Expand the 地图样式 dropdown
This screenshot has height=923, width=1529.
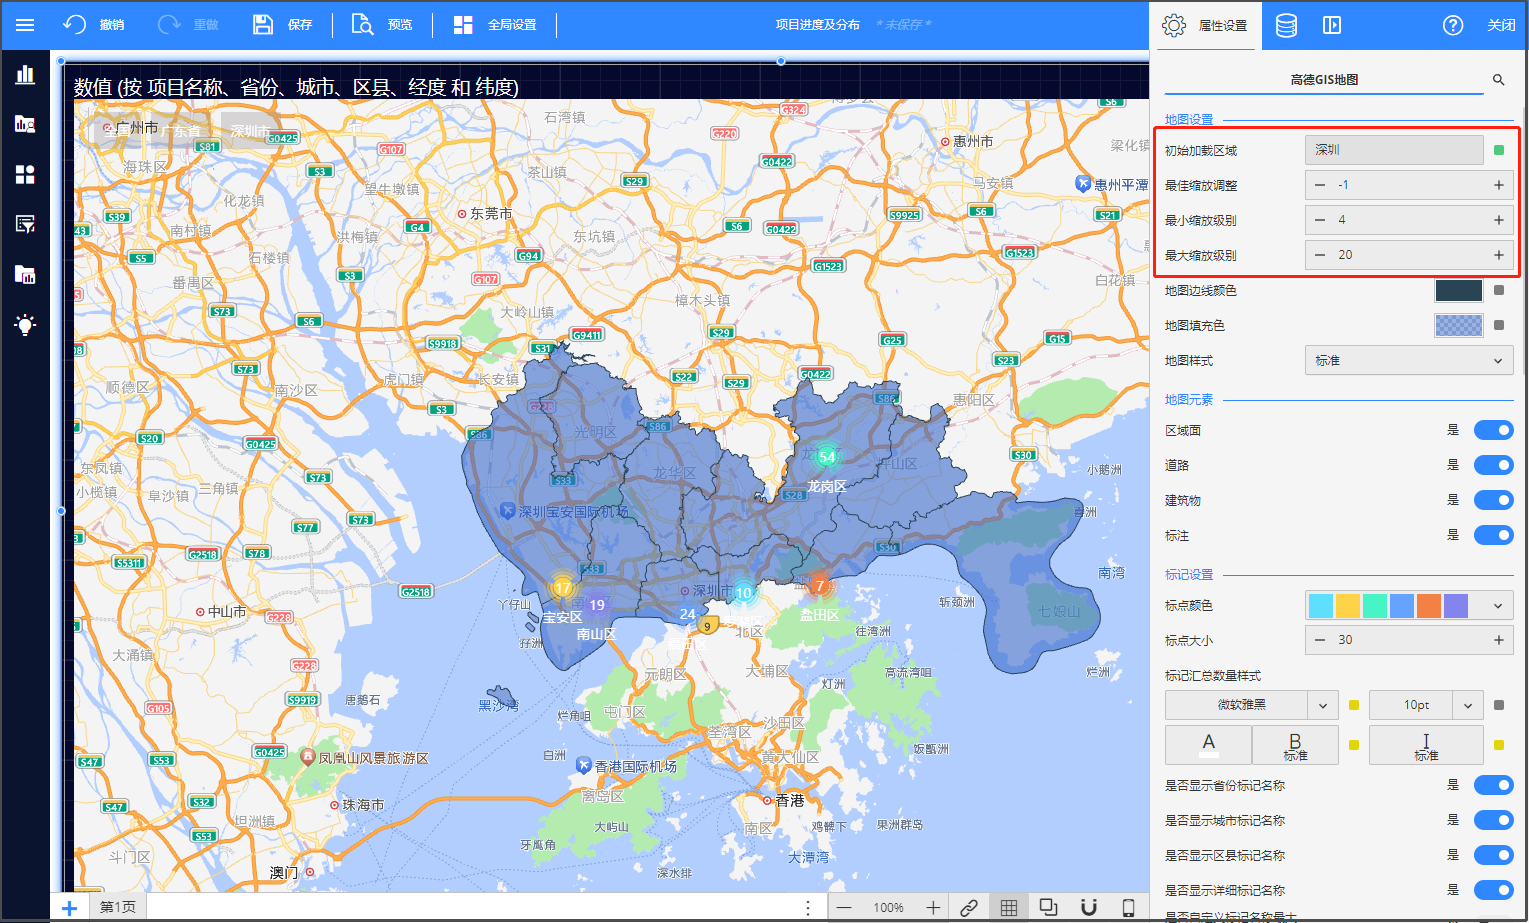(x=1408, y=361)
